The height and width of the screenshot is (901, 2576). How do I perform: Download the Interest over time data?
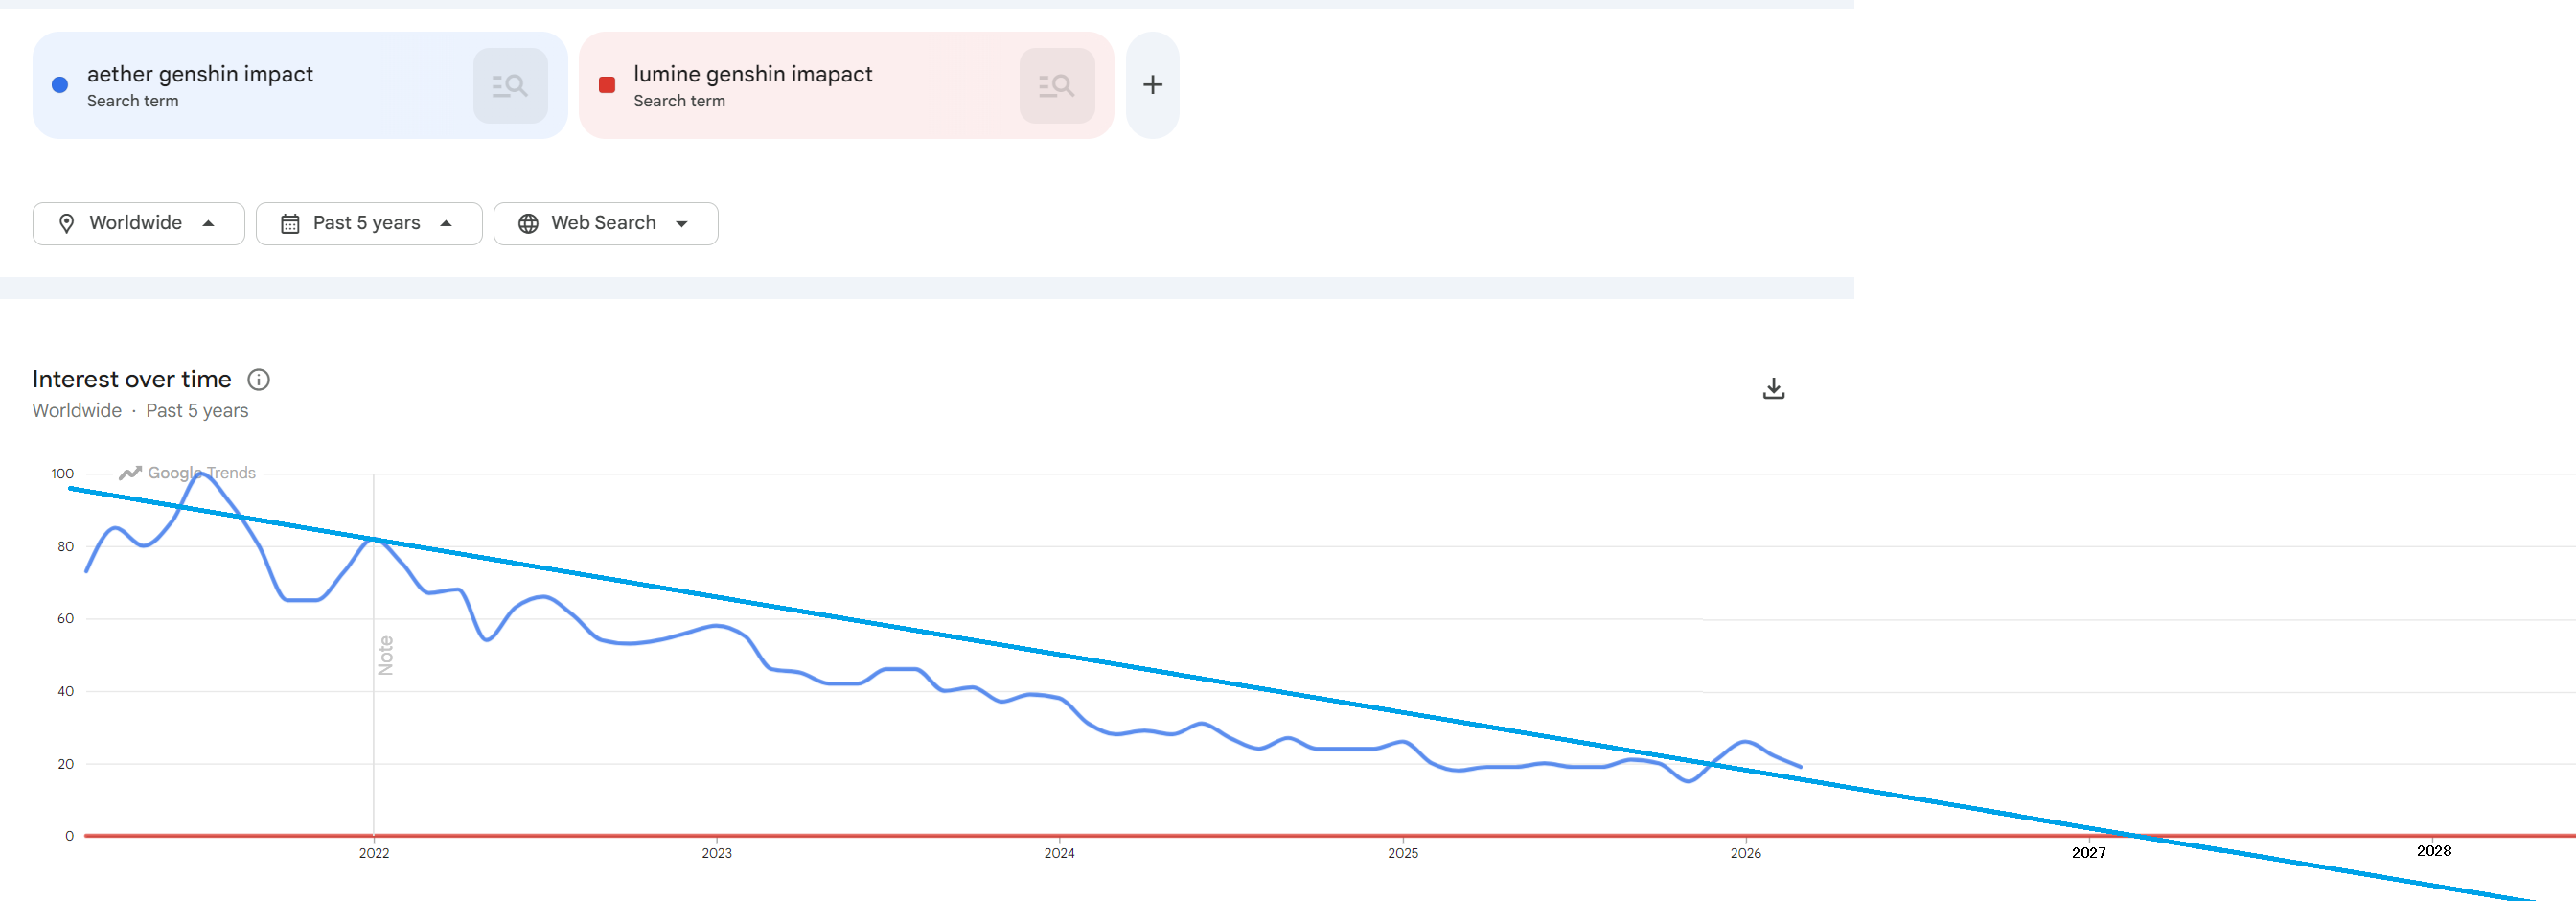(x=1773, y=388)
